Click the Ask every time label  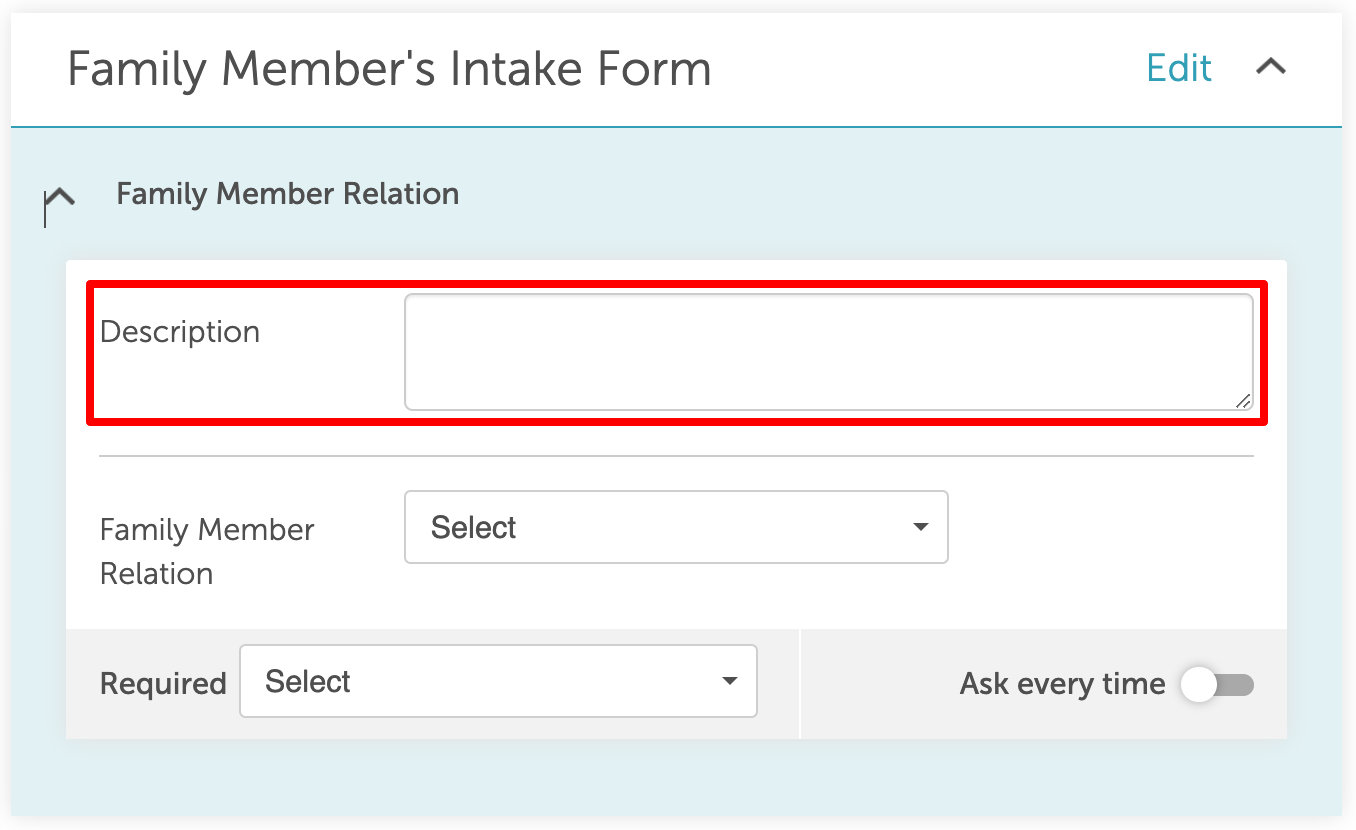(1062, 684)
